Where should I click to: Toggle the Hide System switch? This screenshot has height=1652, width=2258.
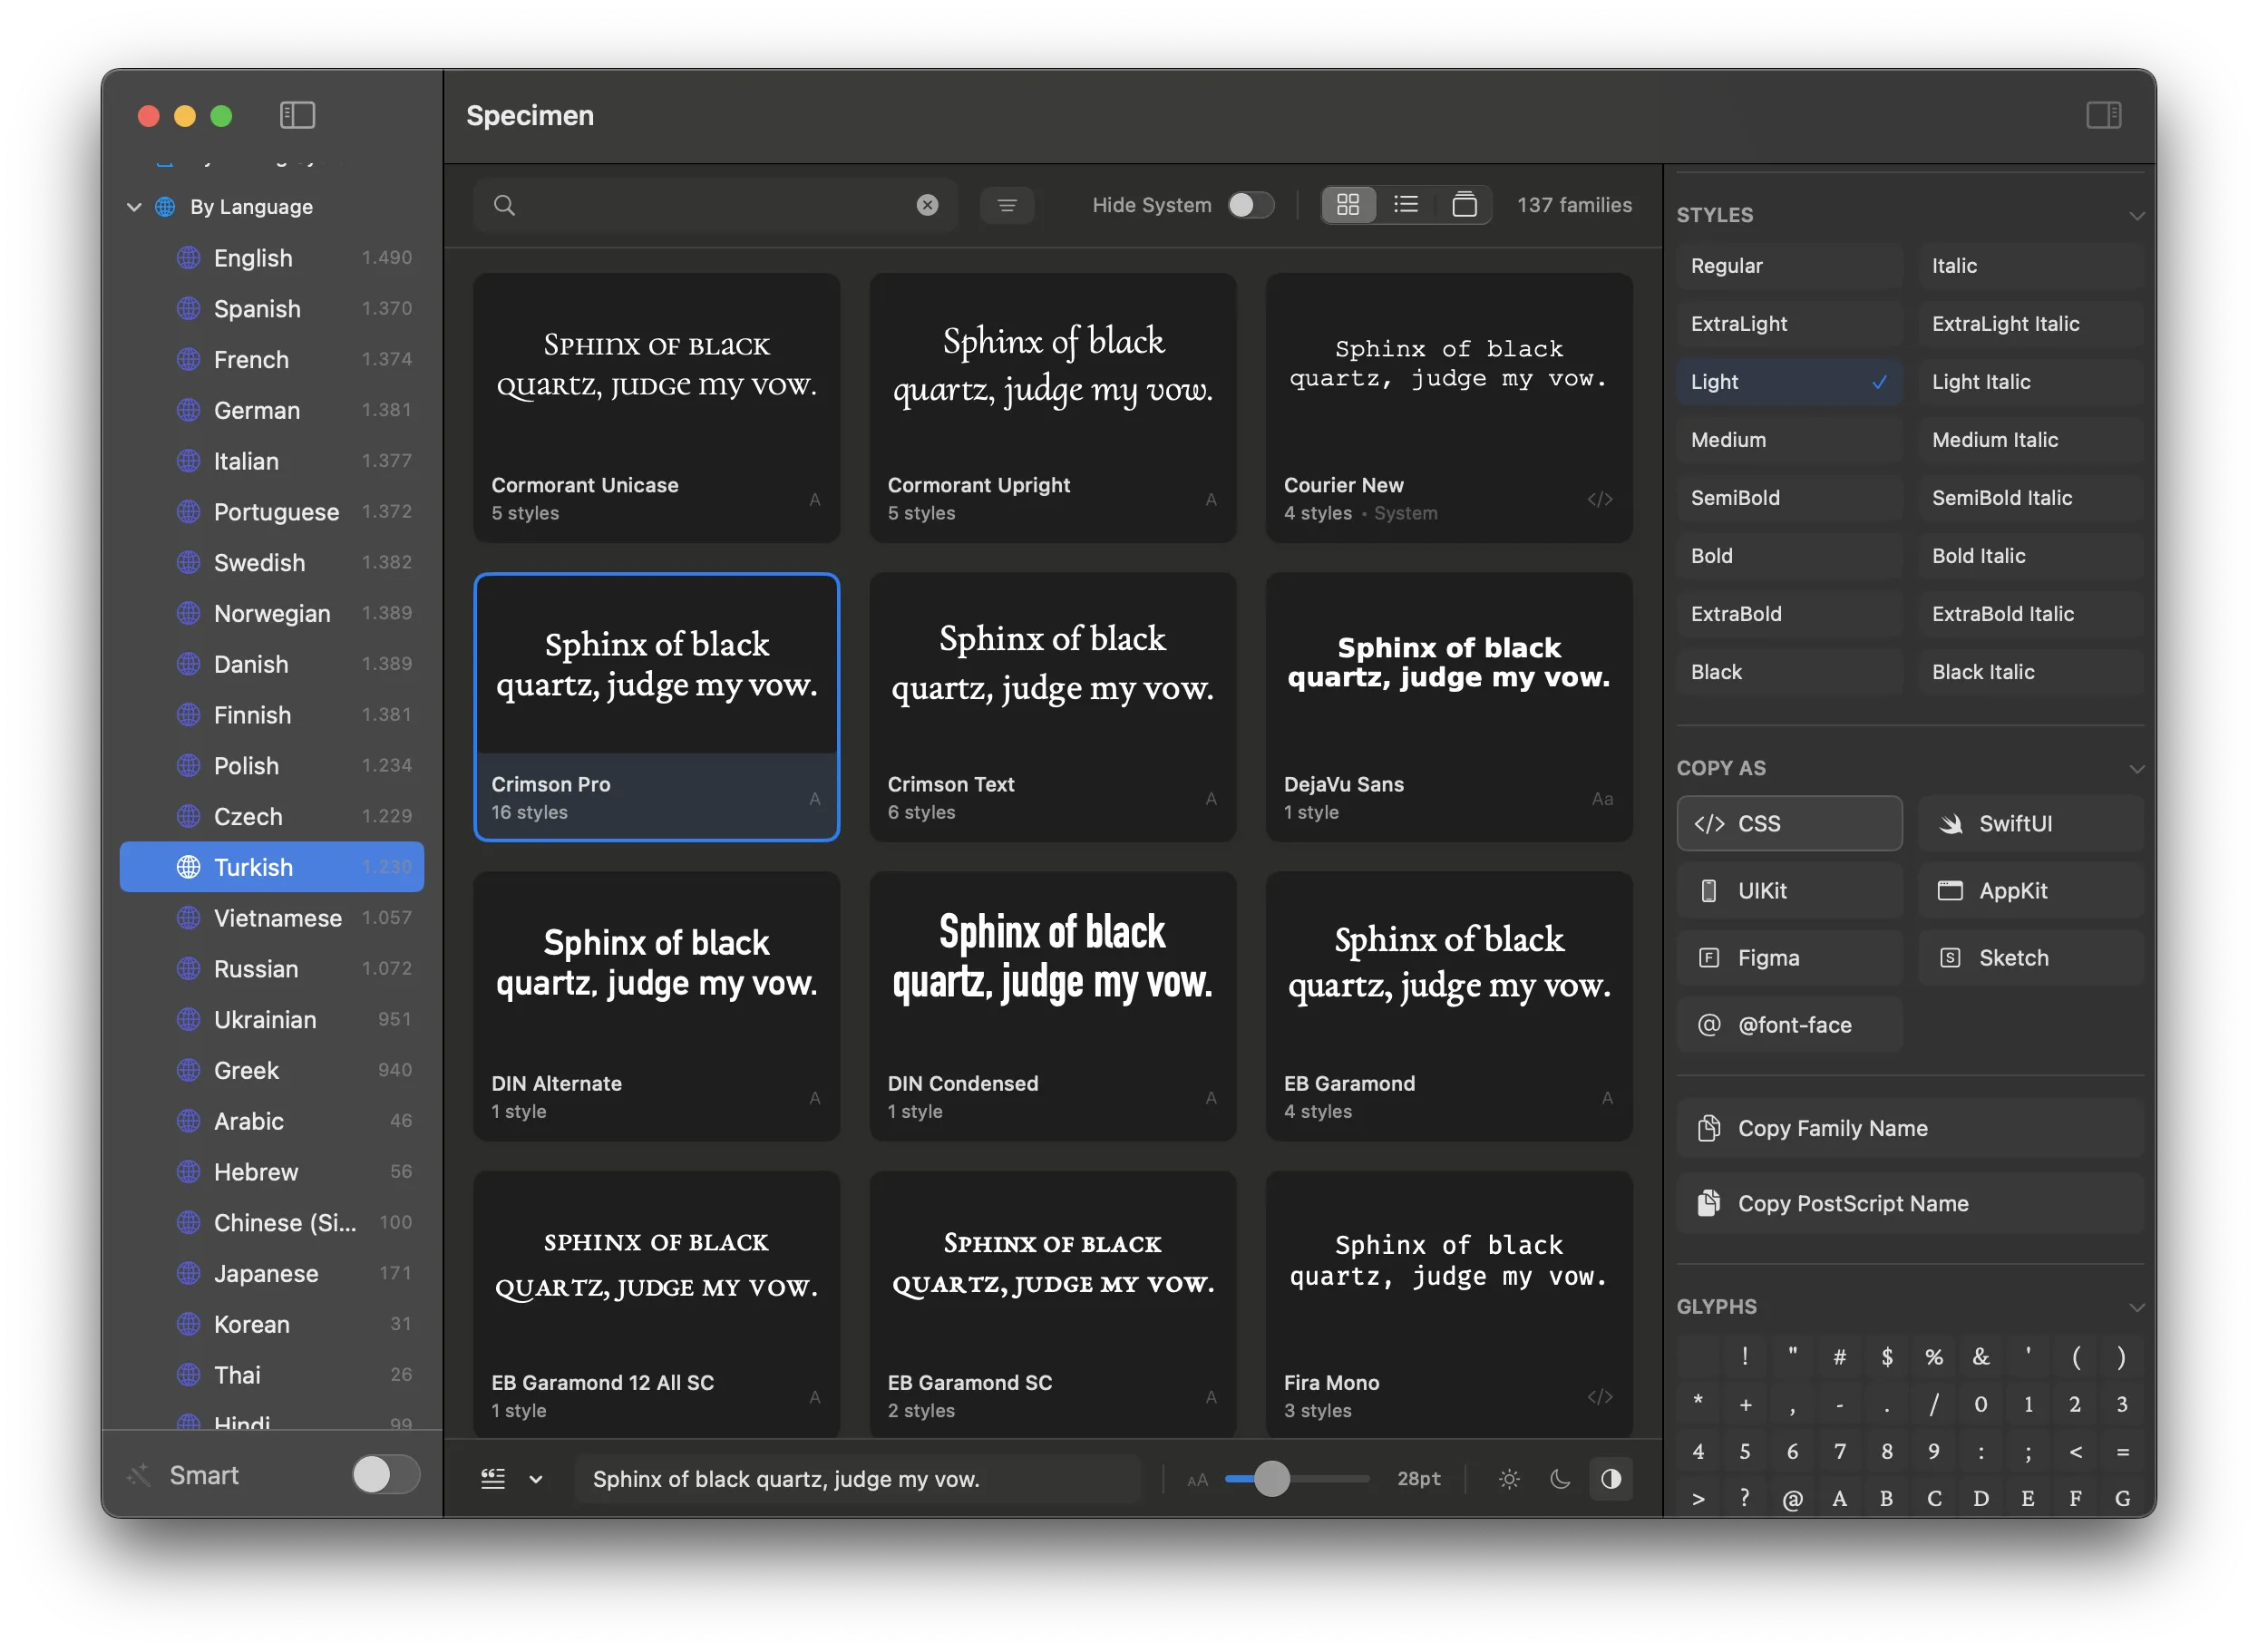tap(1251, 204)
